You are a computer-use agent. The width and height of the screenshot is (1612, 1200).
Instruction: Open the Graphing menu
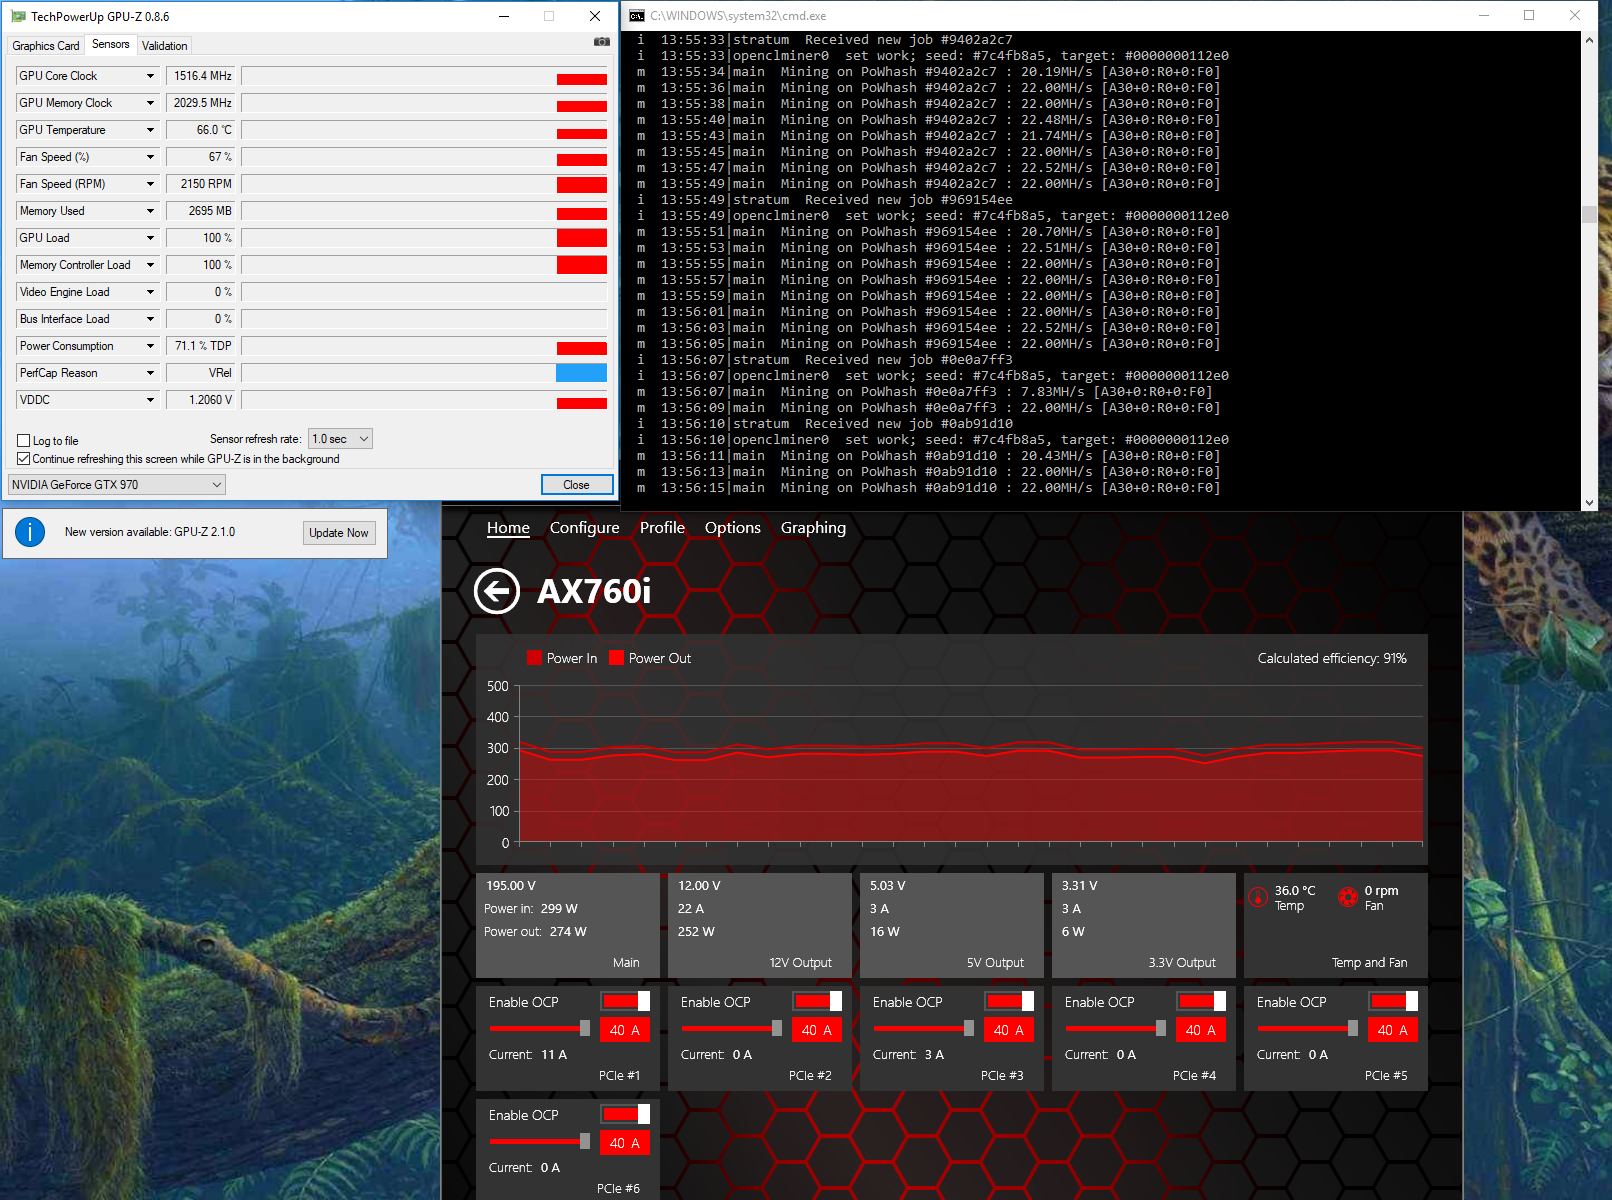pyautogui.click(x=813, y=528)
